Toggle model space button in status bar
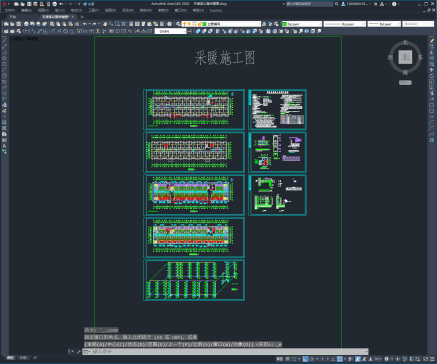 (x=280, y=359)
